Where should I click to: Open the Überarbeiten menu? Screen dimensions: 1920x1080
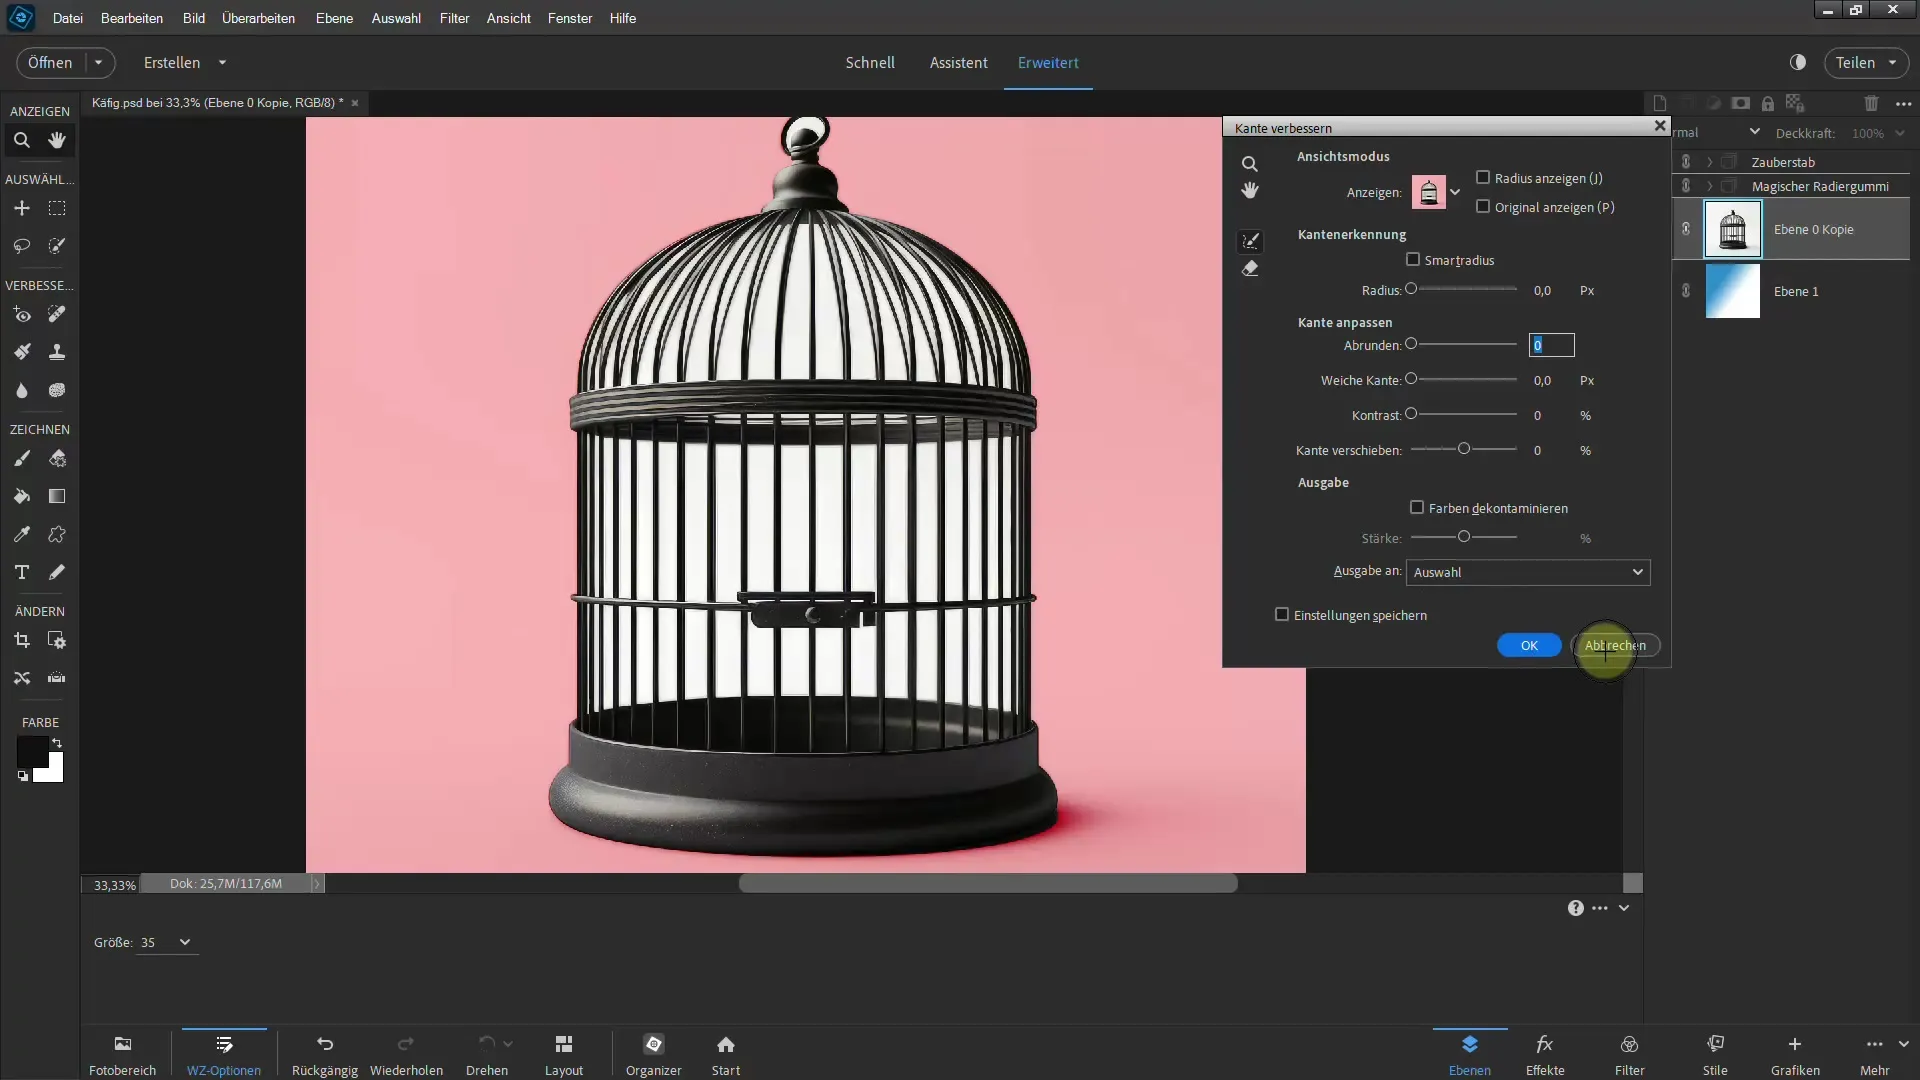coord(258,18)
